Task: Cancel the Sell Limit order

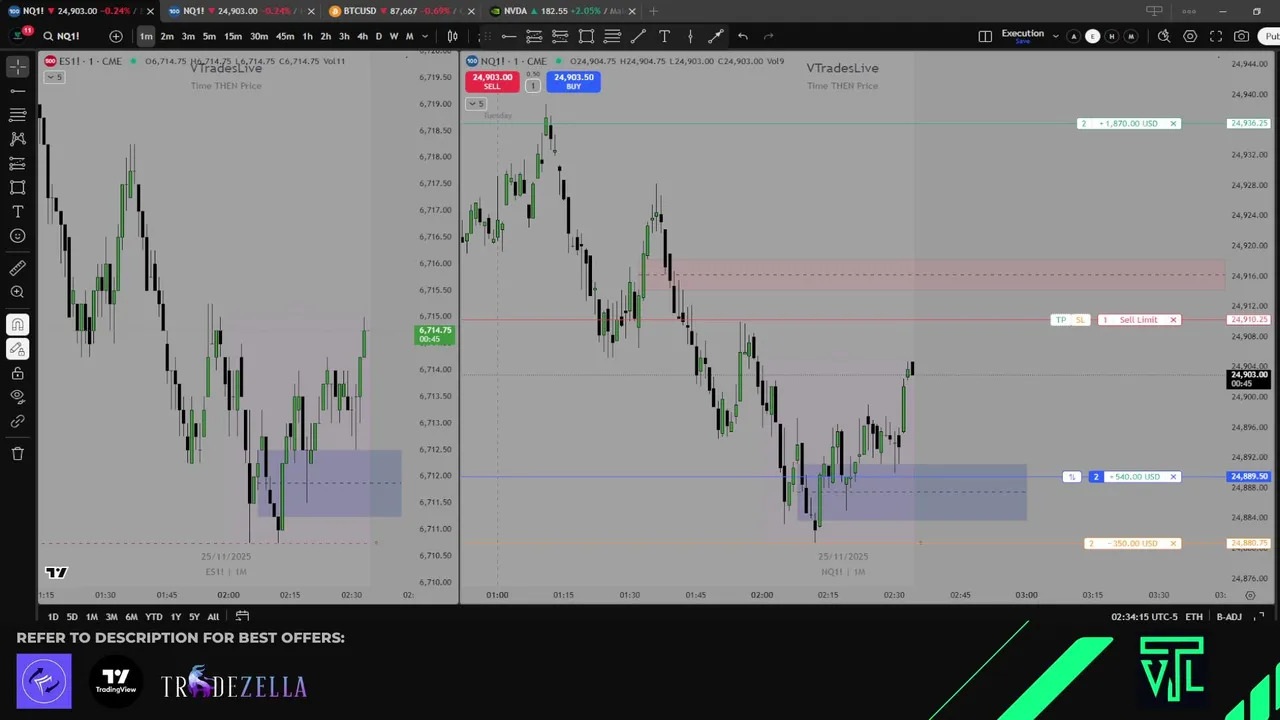Action: click(x=1173, y=320)
